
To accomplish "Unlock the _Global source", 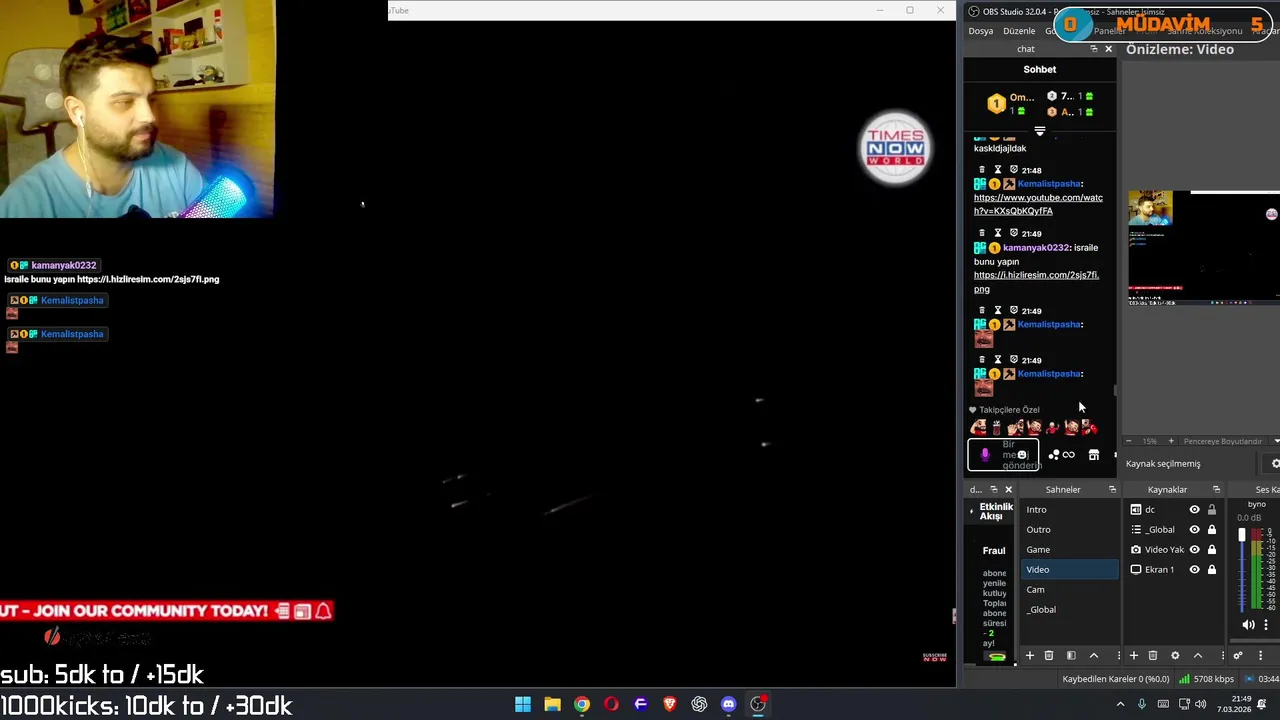I will (x=1212, y=530).
